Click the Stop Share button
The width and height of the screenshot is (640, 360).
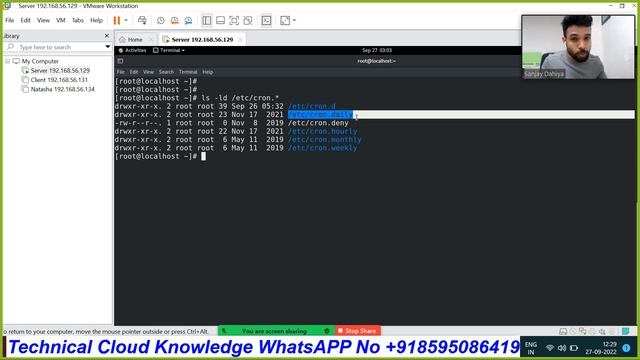pyautogui.click(x=358, y=331)
